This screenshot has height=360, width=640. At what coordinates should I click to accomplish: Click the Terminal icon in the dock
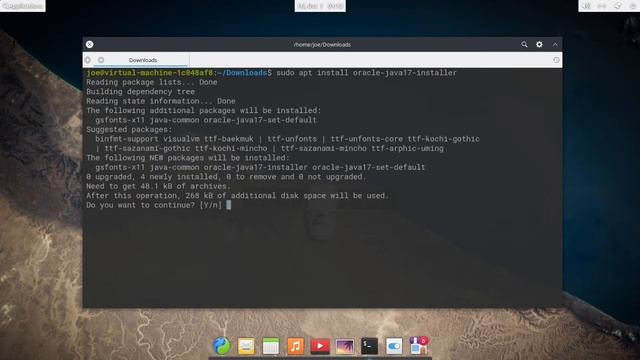coord(369,346)
